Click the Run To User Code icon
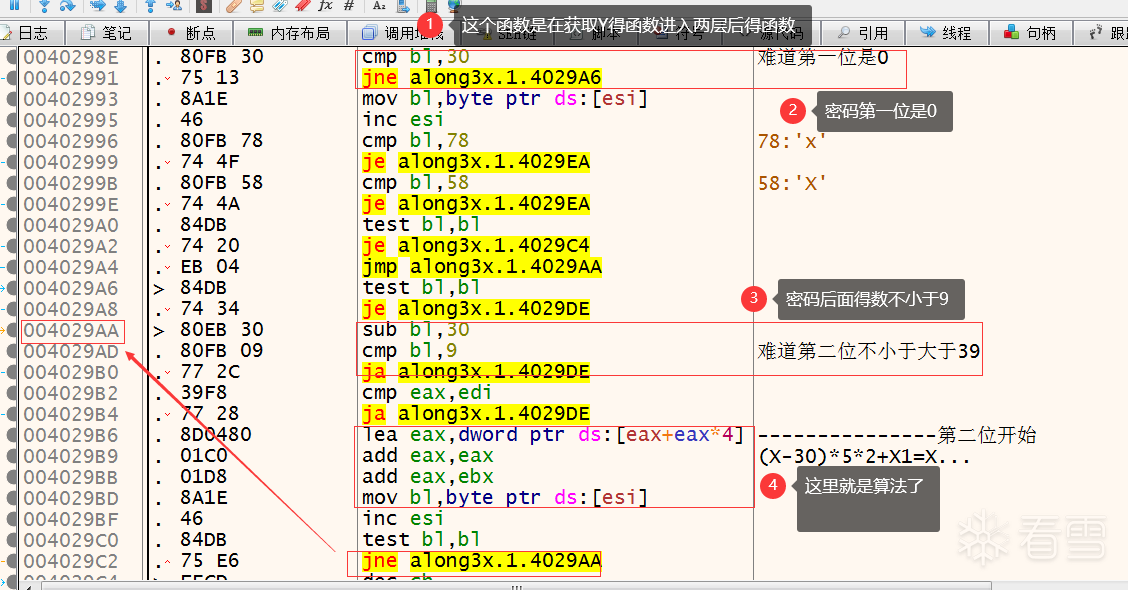 click(x=173, y=5)
